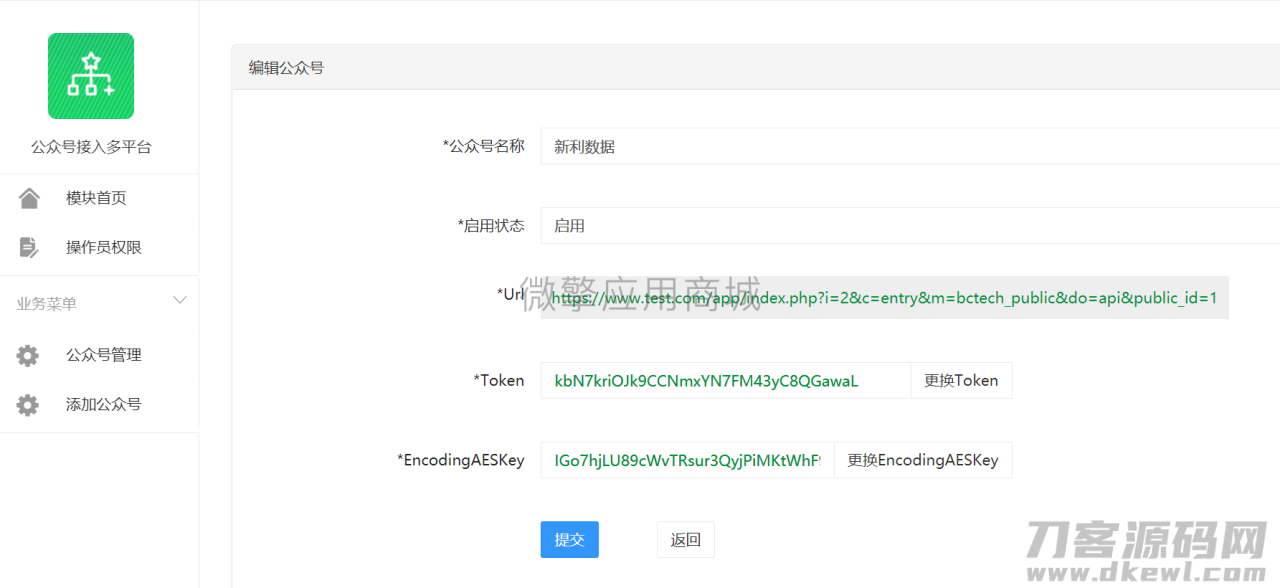Open 操作员权限 menu item
The image size is (1280, 588).
(x=104, y=247)
